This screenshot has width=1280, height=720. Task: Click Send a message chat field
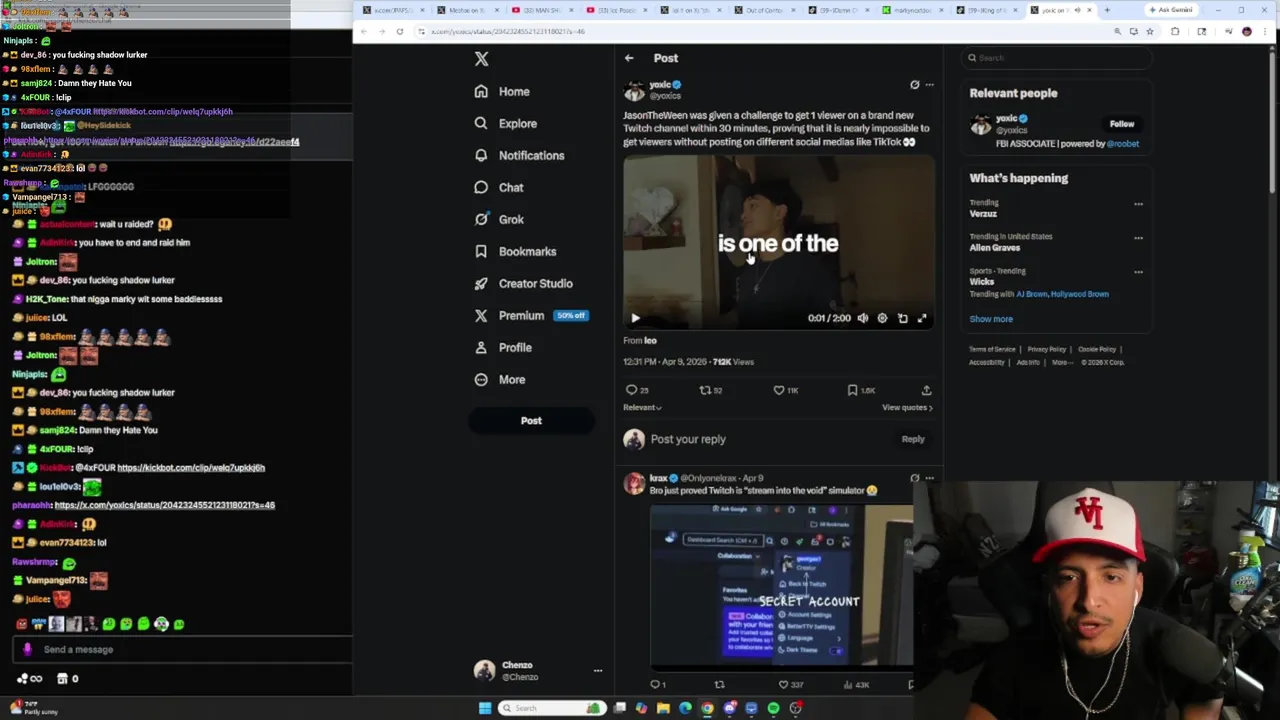coord(184,650)
